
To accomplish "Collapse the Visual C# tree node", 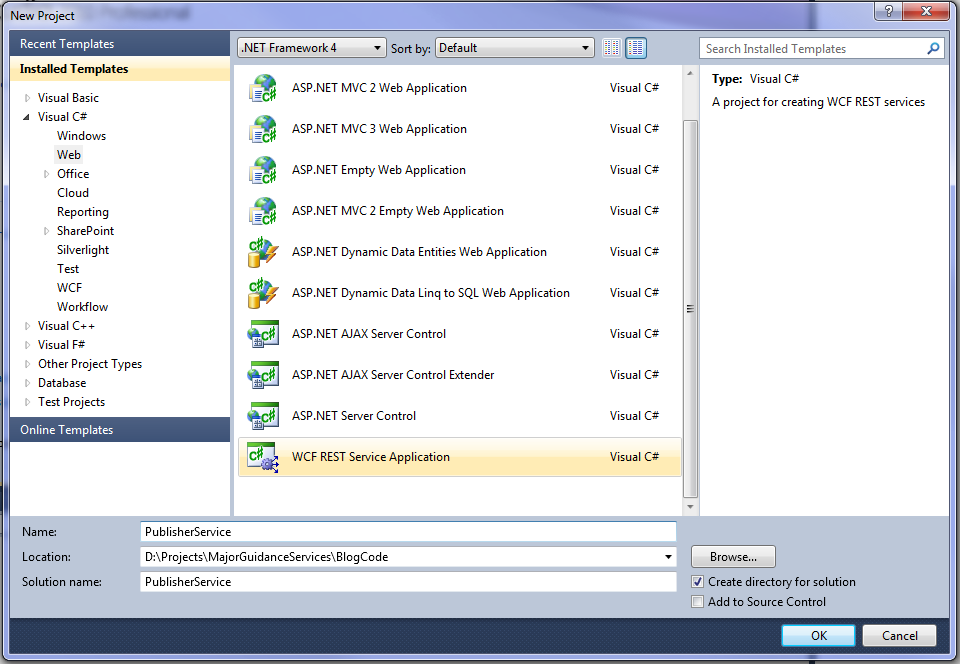I will tap(26, 117).
